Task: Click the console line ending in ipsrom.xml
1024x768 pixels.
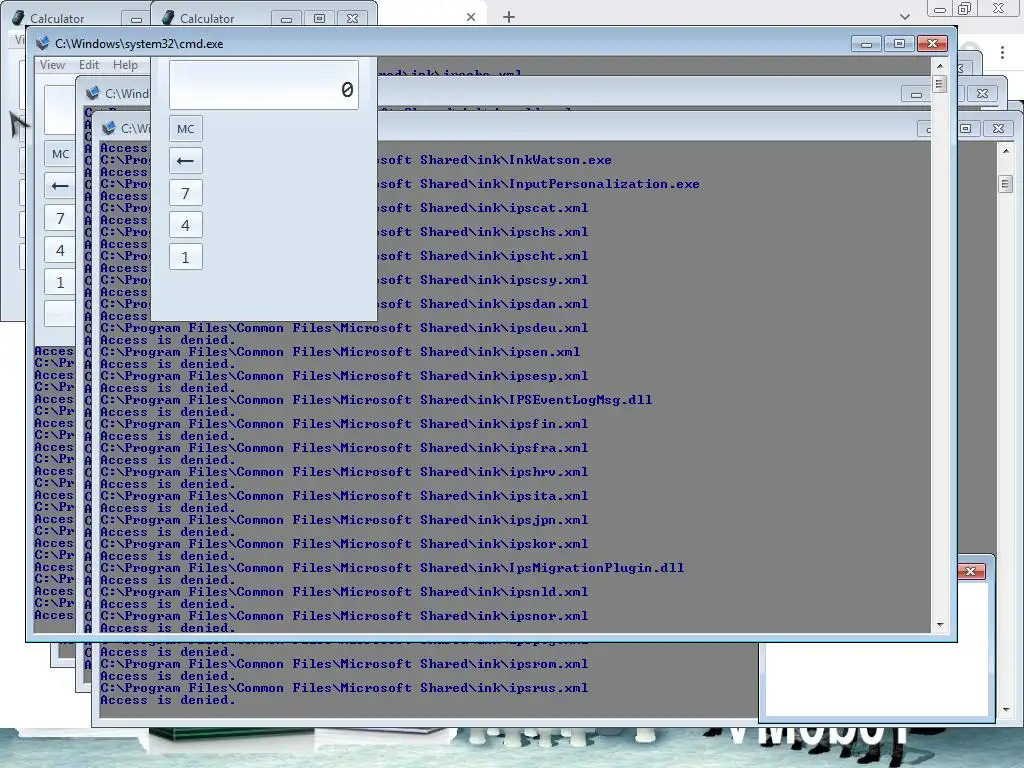Action: pyautogui.click(x=344, y=664)
